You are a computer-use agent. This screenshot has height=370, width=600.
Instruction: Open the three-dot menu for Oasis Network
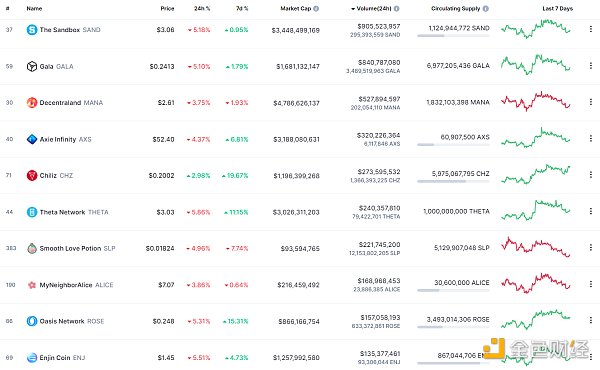point(591,320)
